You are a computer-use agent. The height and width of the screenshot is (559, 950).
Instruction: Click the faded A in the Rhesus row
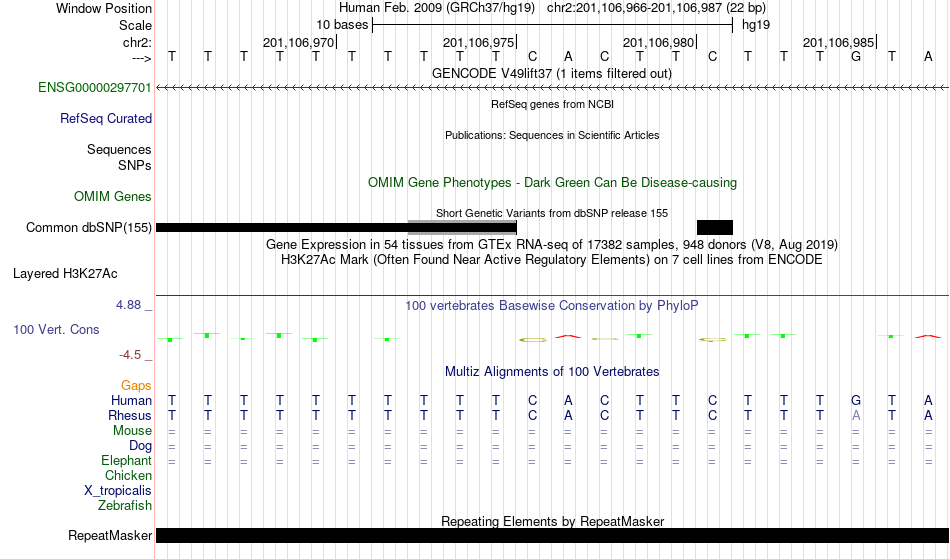(x=855, y=416)
